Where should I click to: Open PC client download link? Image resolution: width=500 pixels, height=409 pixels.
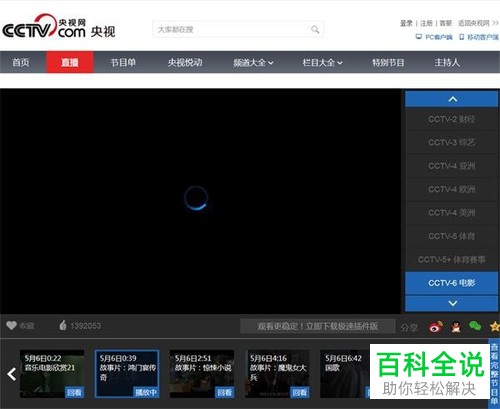[434, 37]
